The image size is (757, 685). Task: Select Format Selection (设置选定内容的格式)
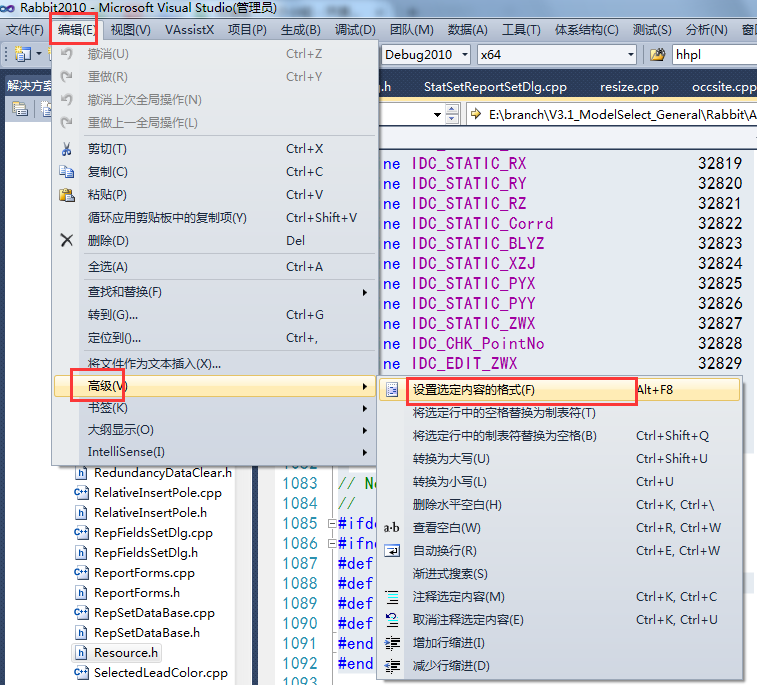point(560,390)
